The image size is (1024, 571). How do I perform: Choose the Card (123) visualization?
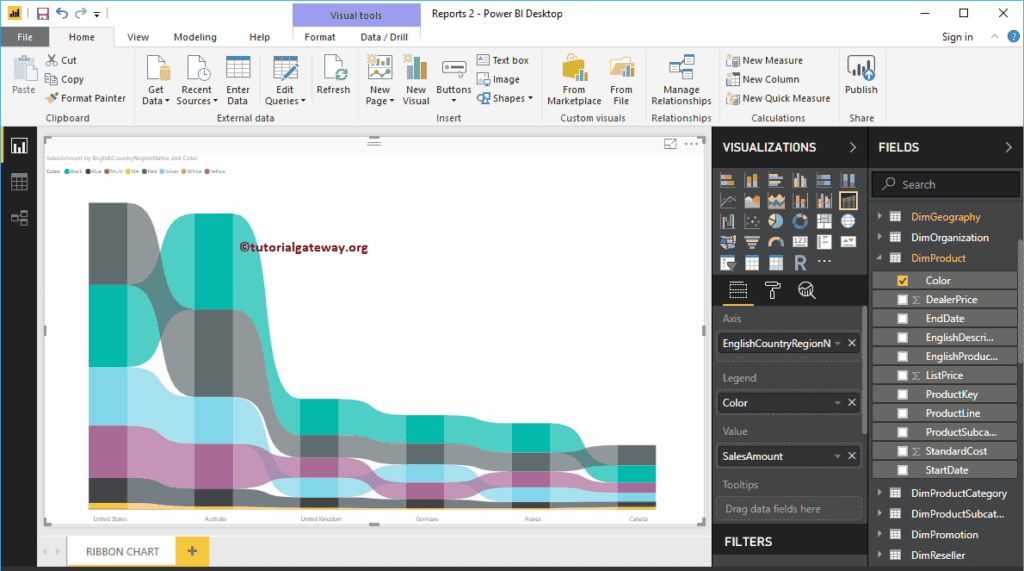[800, 242]
